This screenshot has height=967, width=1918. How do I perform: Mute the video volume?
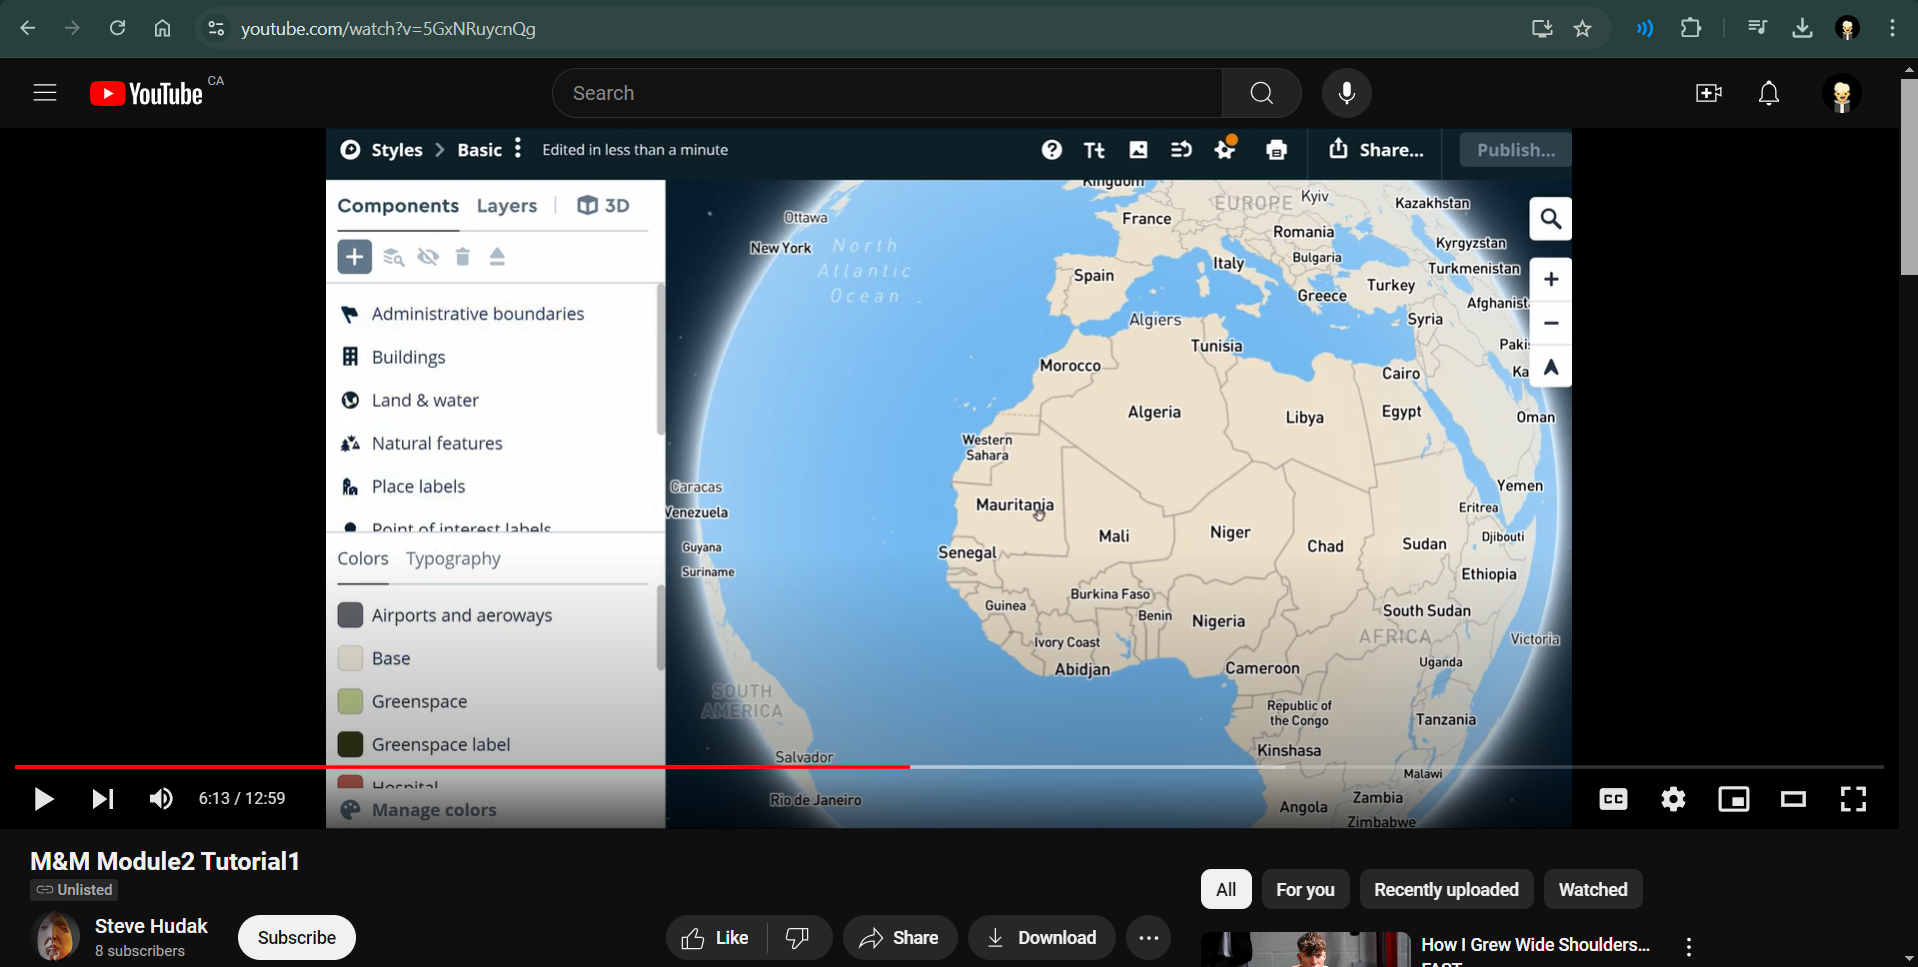coord(161,799)
